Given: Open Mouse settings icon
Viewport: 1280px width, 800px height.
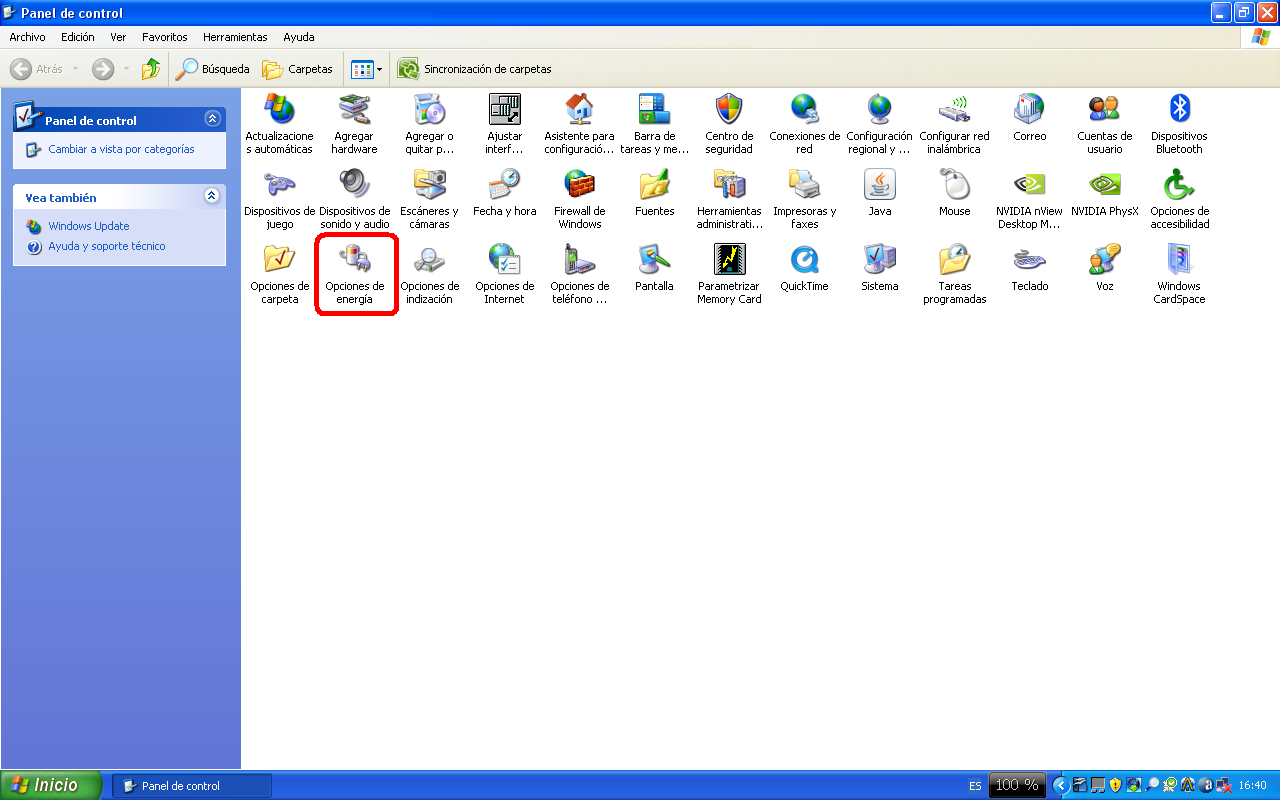Looking at the screenshot, I should pyautogui.click(x=955, y=193).
